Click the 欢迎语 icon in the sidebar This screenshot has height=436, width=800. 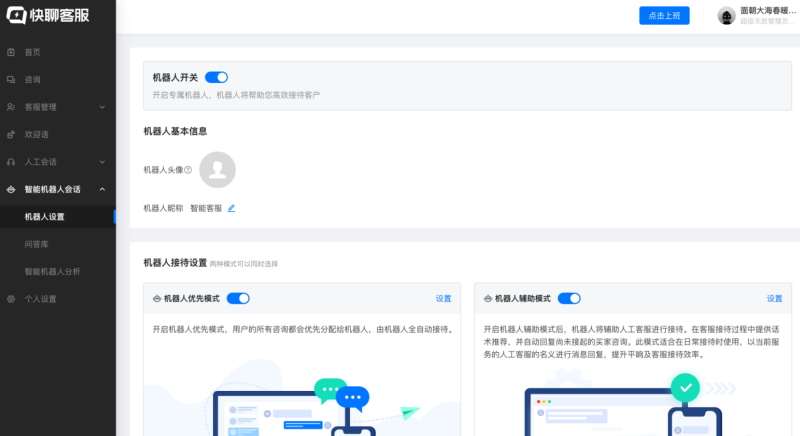coord(11,135)
